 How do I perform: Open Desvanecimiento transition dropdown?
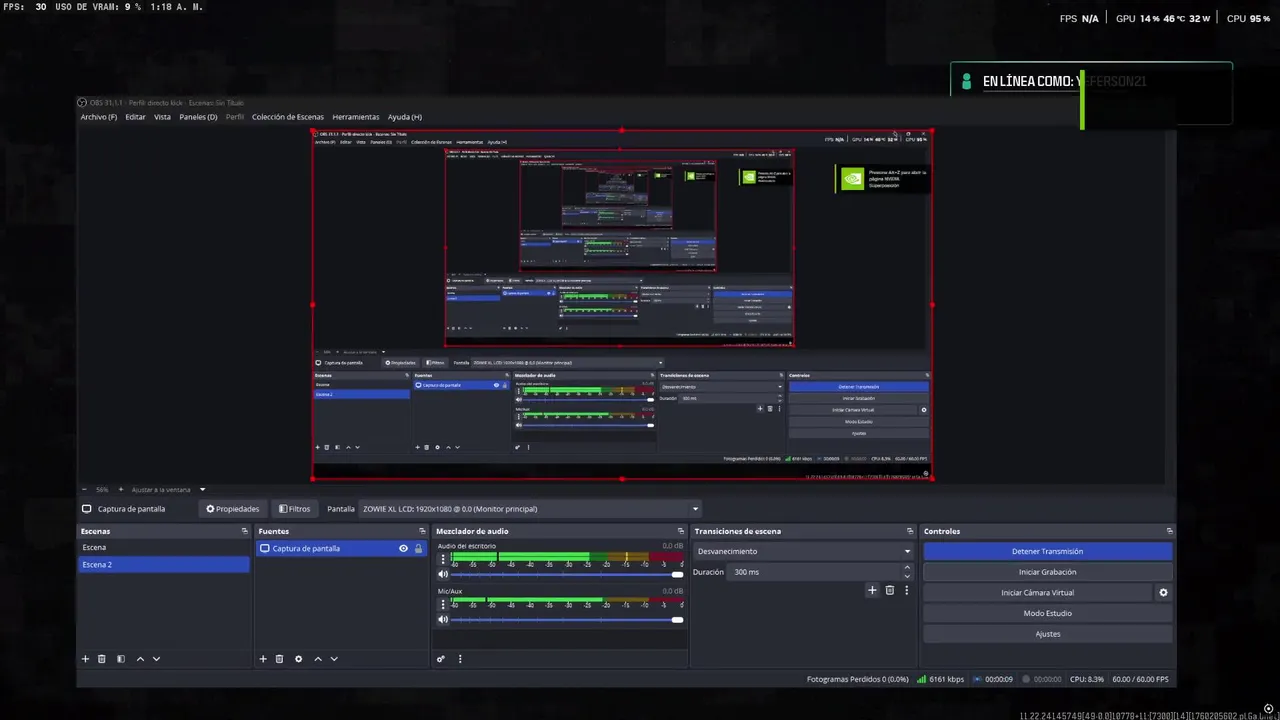[804, 551]
